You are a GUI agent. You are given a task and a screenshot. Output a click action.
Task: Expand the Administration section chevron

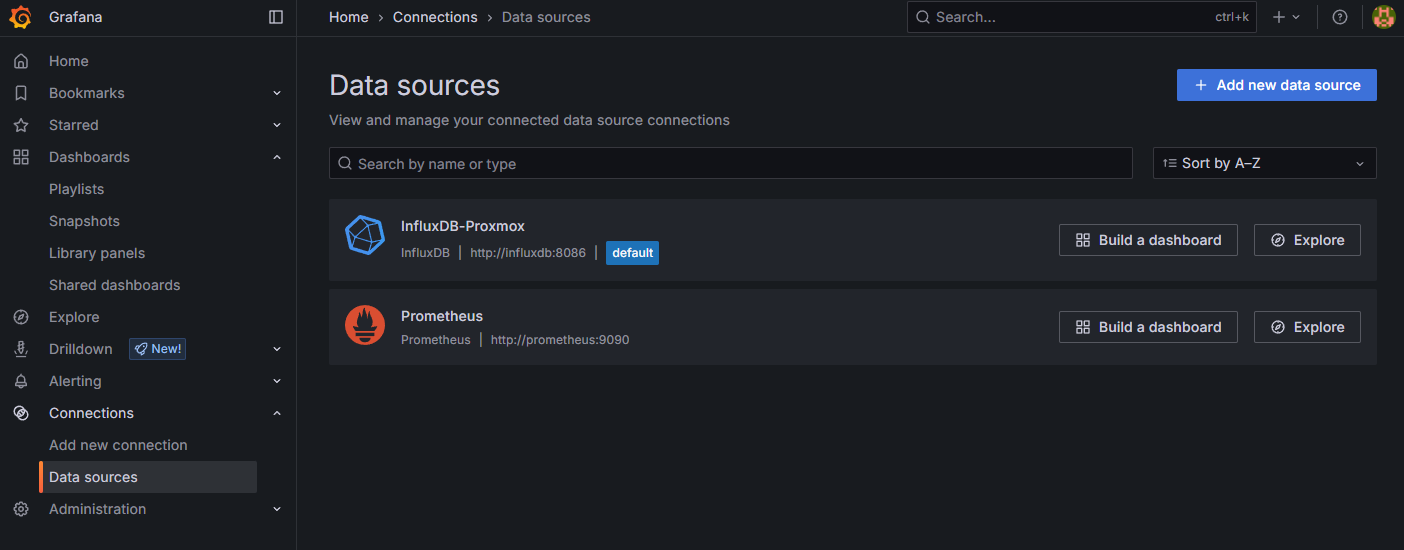tap(277, 509)
